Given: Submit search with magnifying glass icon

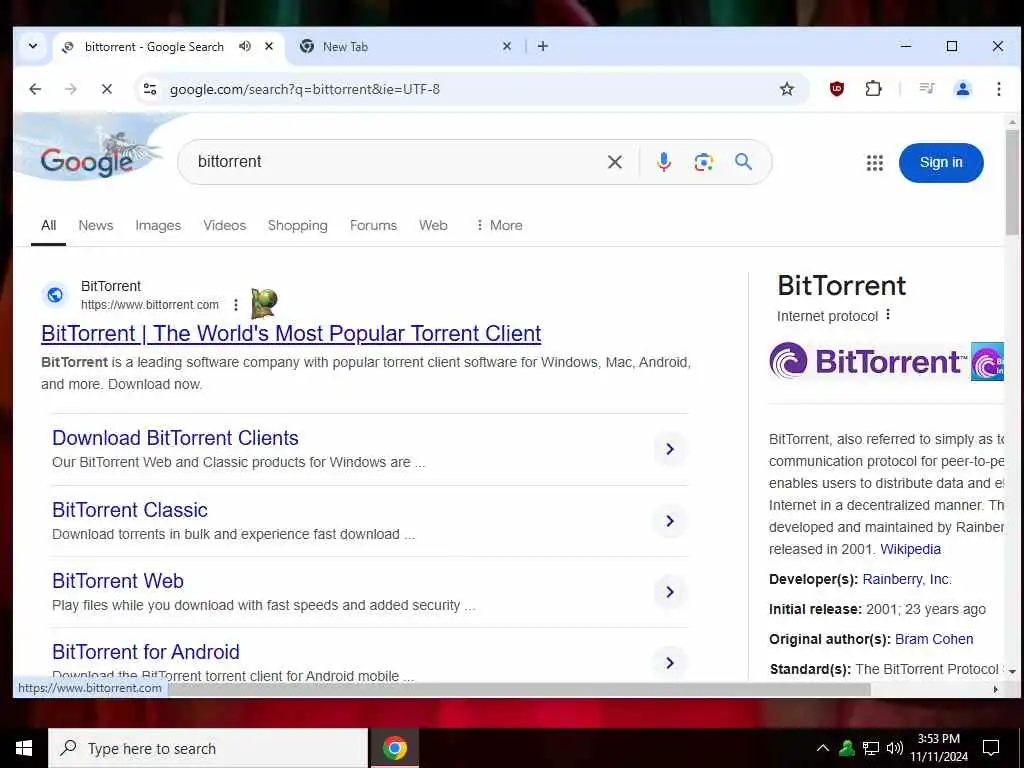Looking at the screenshot, I should [743, 162].
